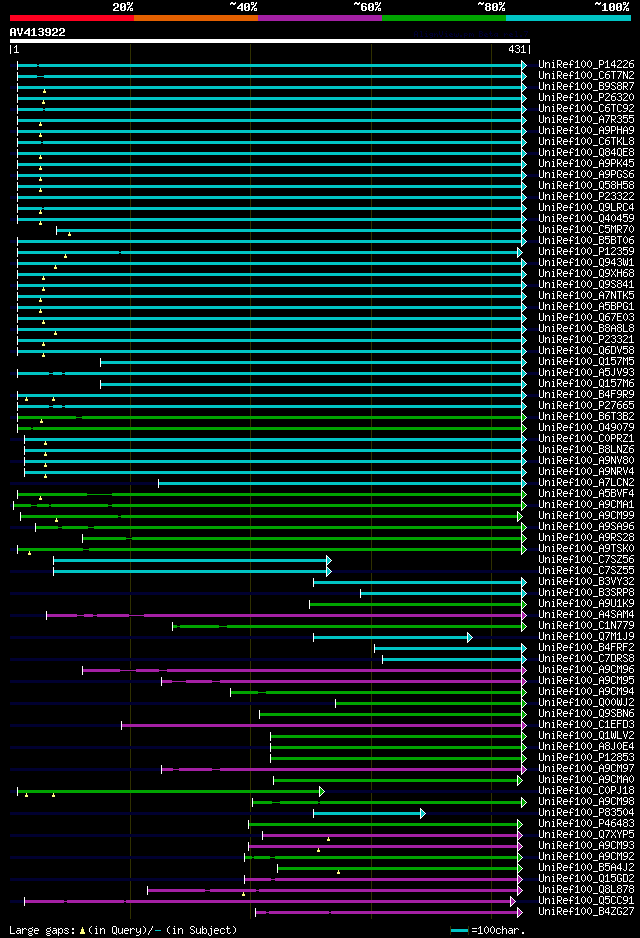This screenshot has width=640, height=938.
Task: Click the purple alignment bar for UniRef100_A4SAM4
Action: tap(286, 616)
